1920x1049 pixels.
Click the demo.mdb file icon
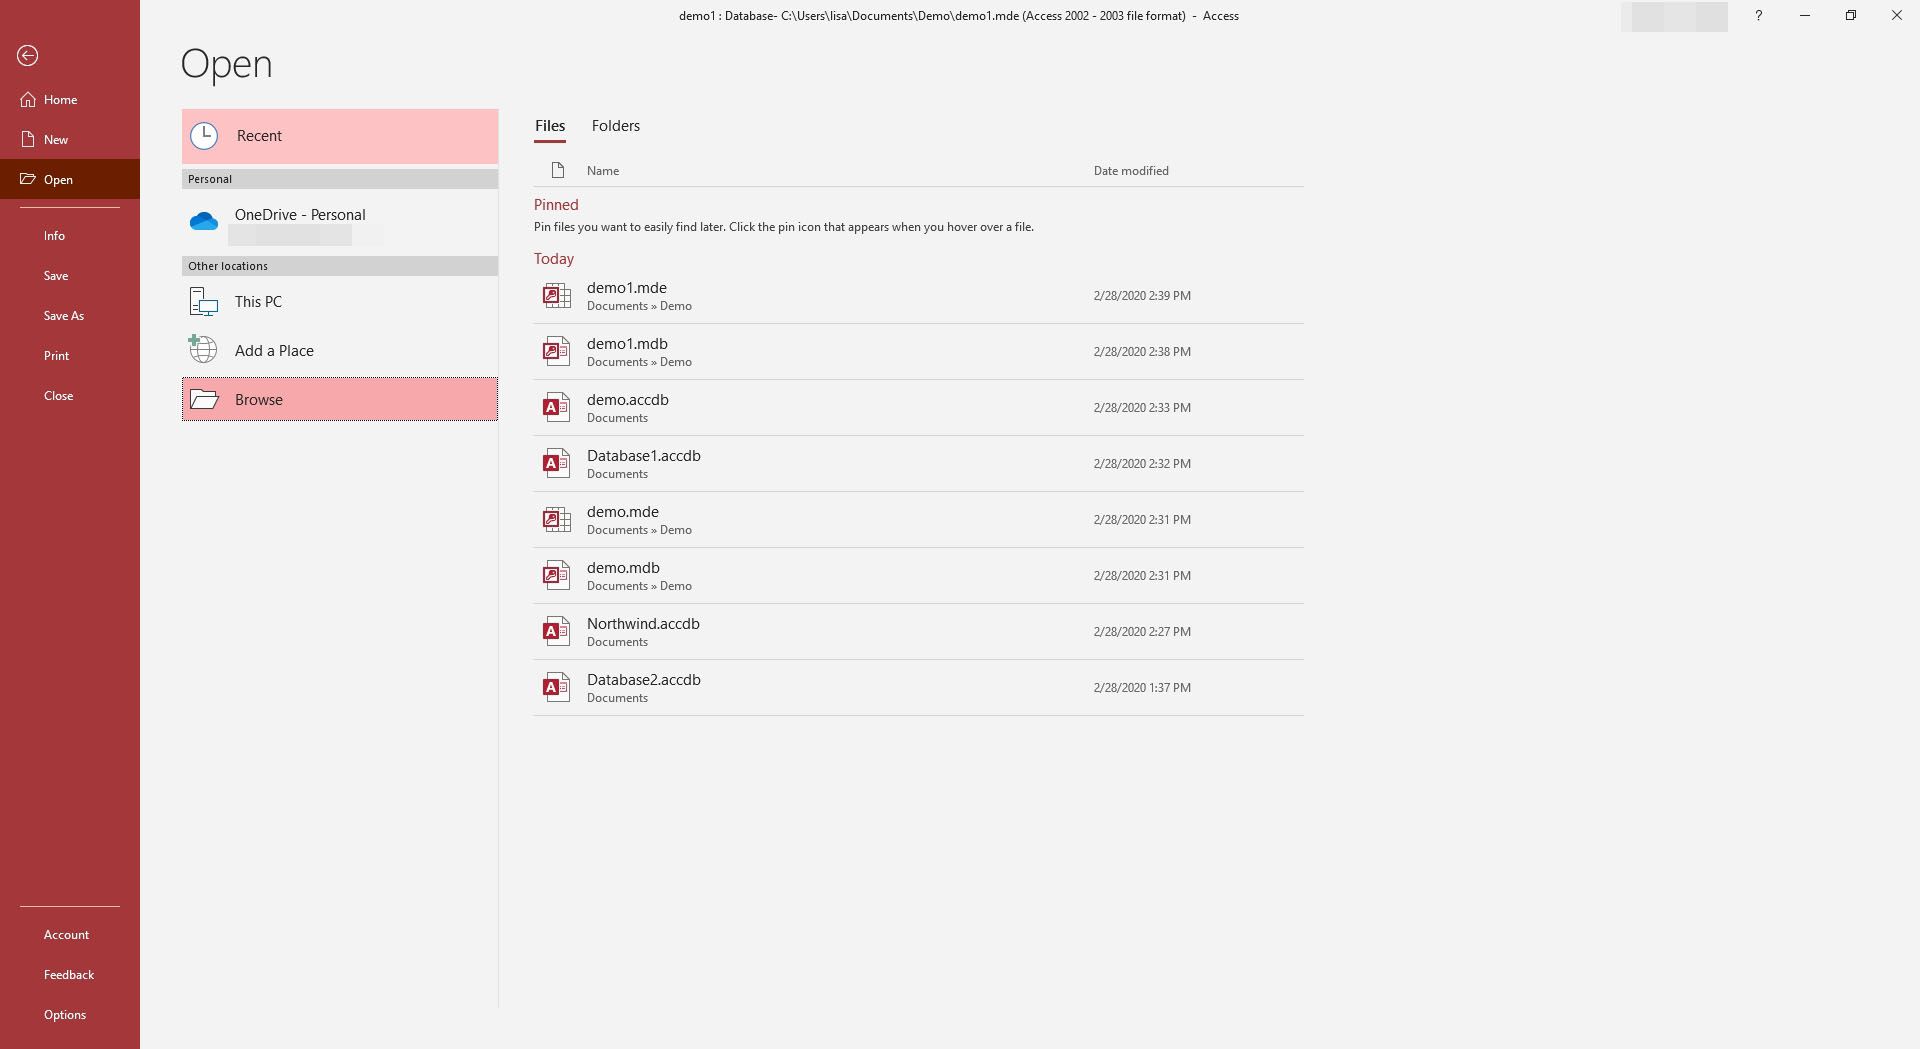point(557,576)
